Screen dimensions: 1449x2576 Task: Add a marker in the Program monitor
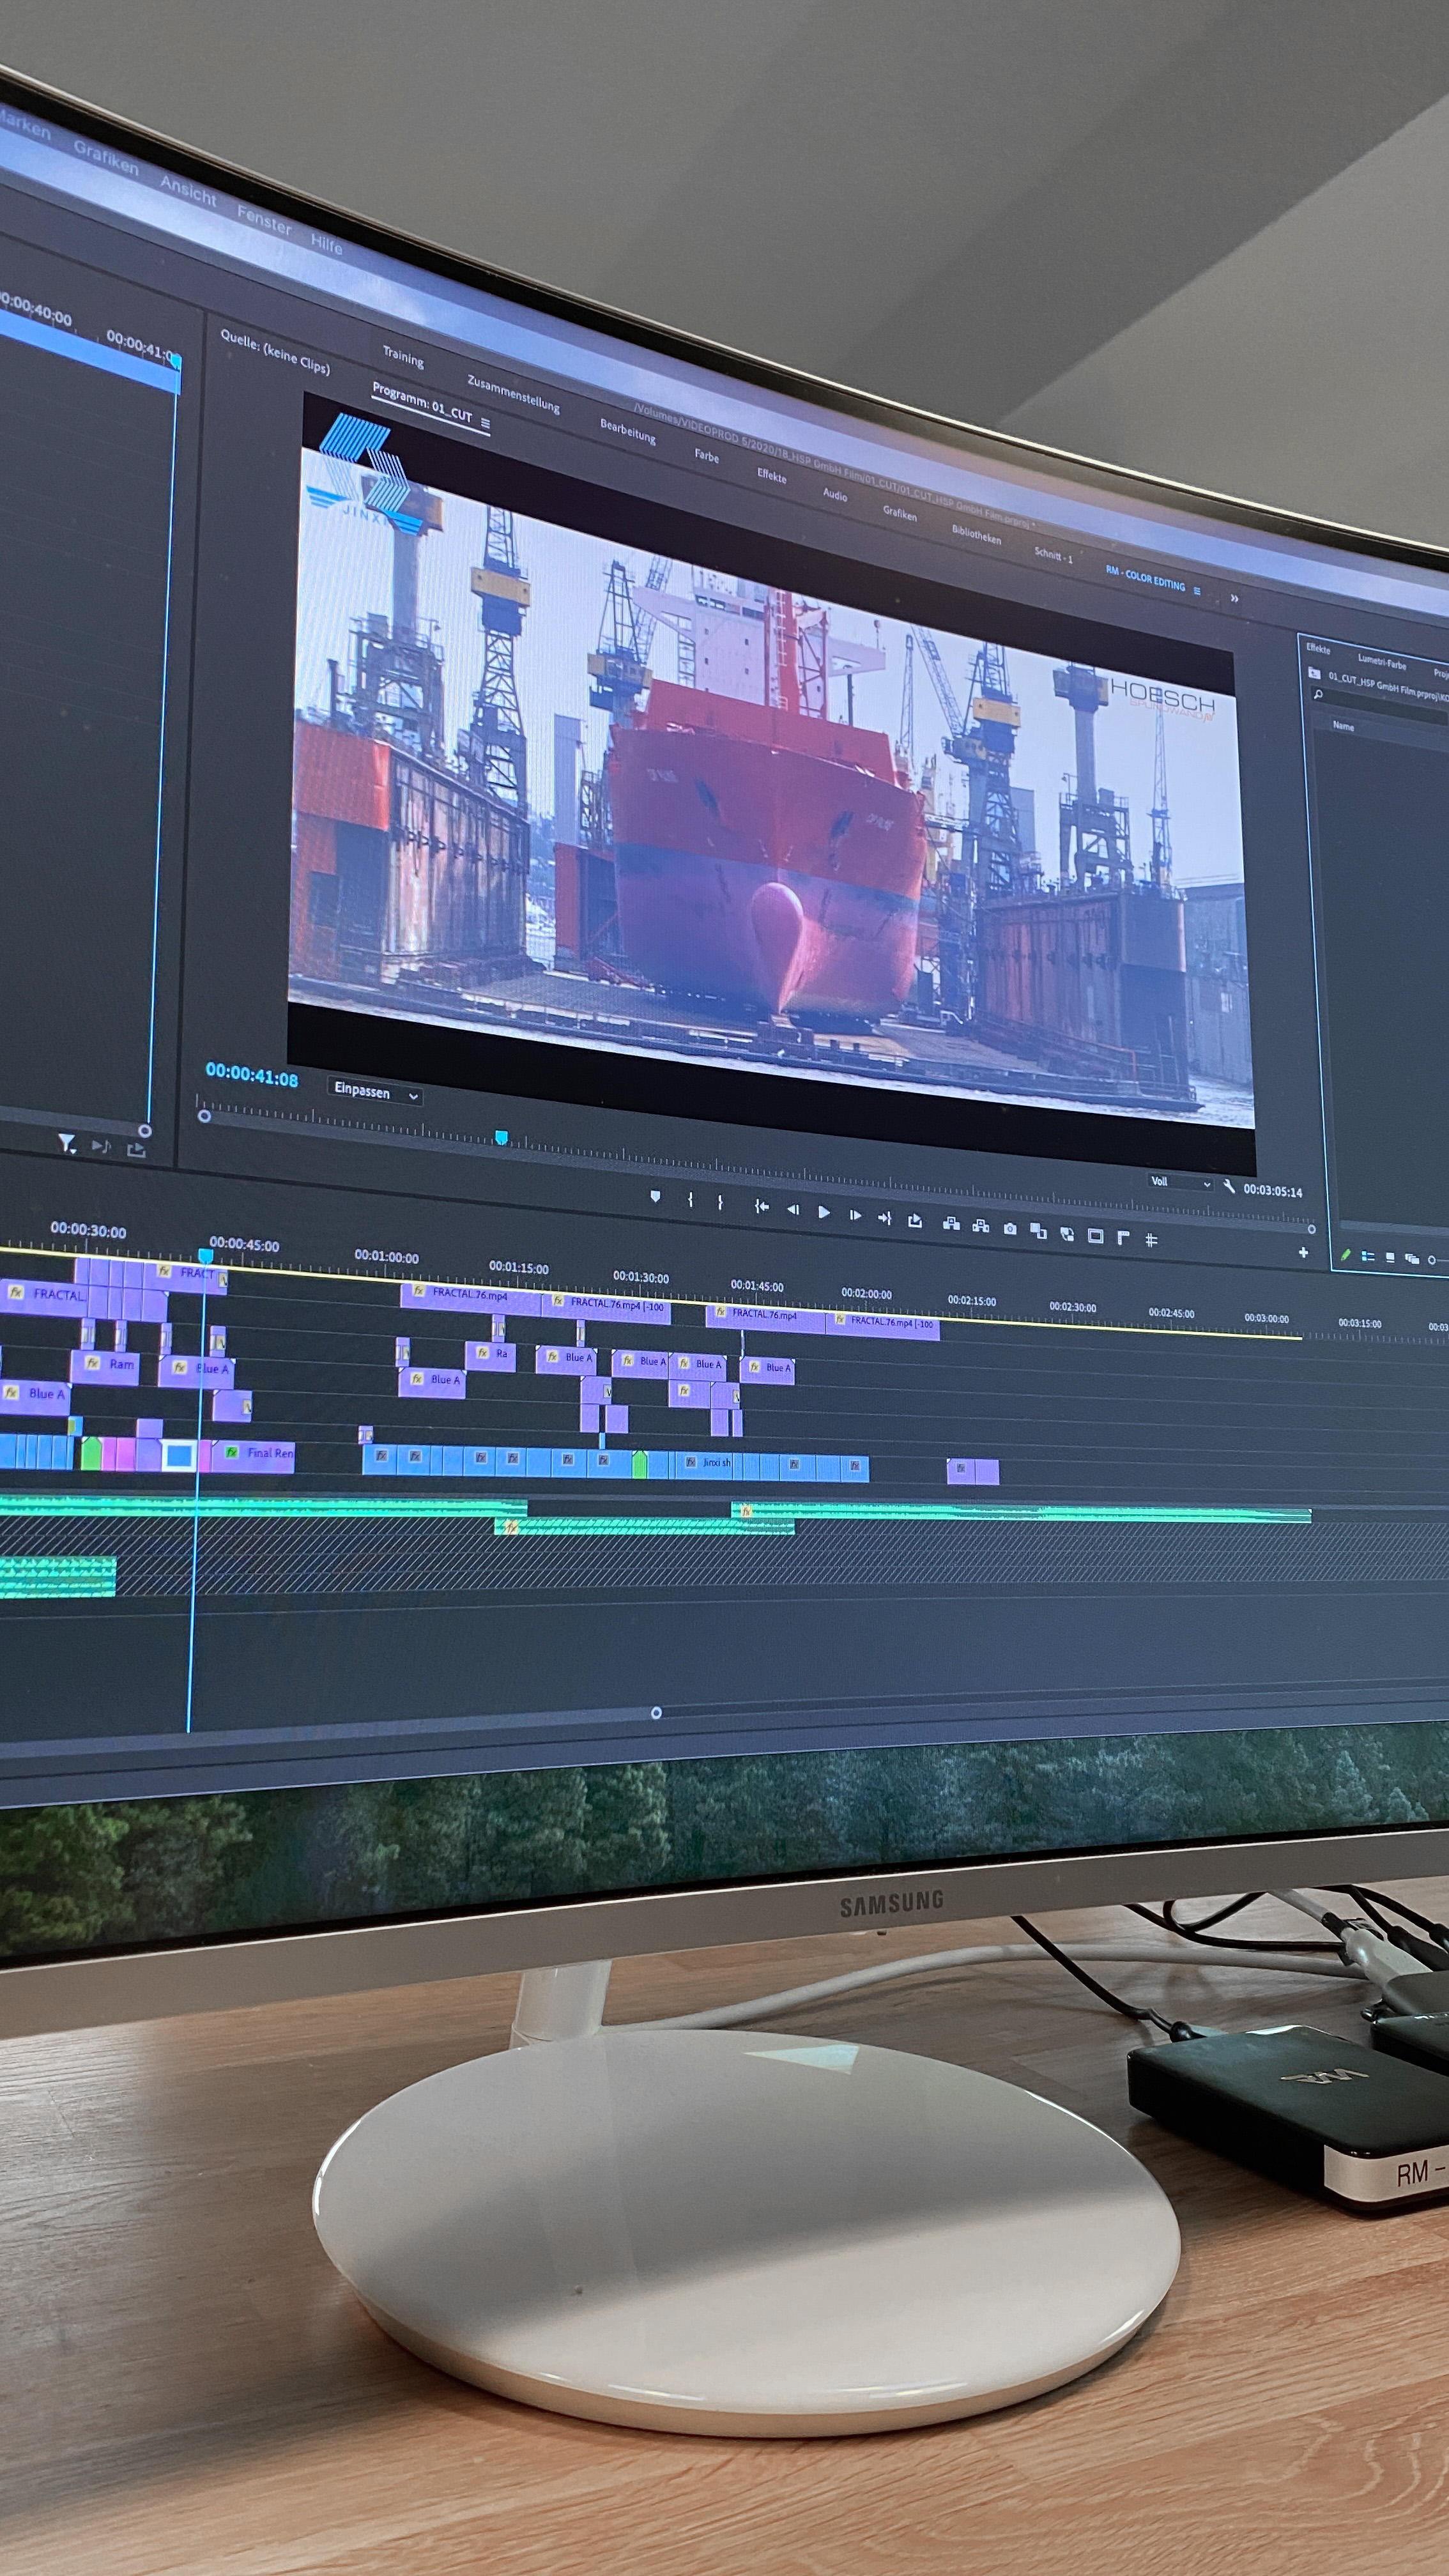click(655, 1196)
